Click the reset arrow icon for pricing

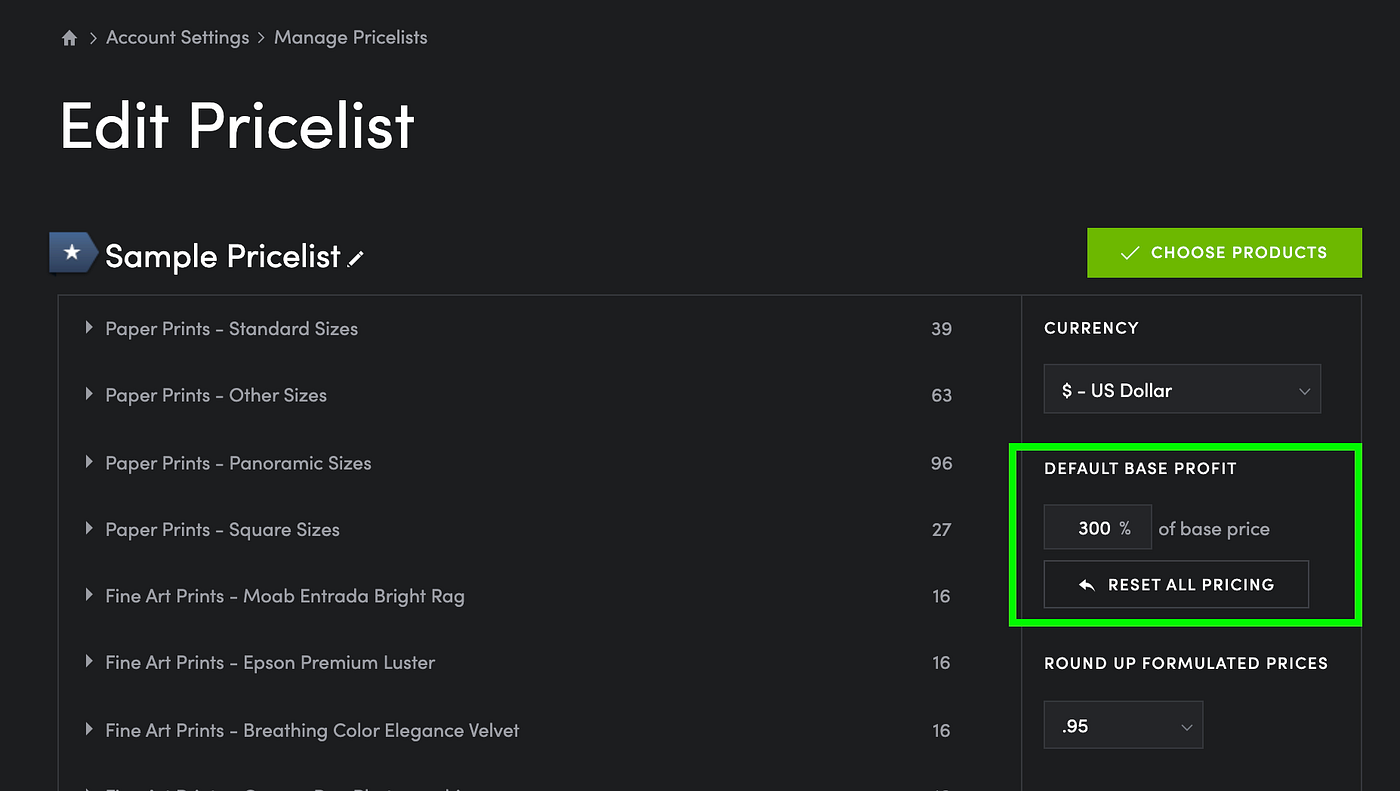1087,585
